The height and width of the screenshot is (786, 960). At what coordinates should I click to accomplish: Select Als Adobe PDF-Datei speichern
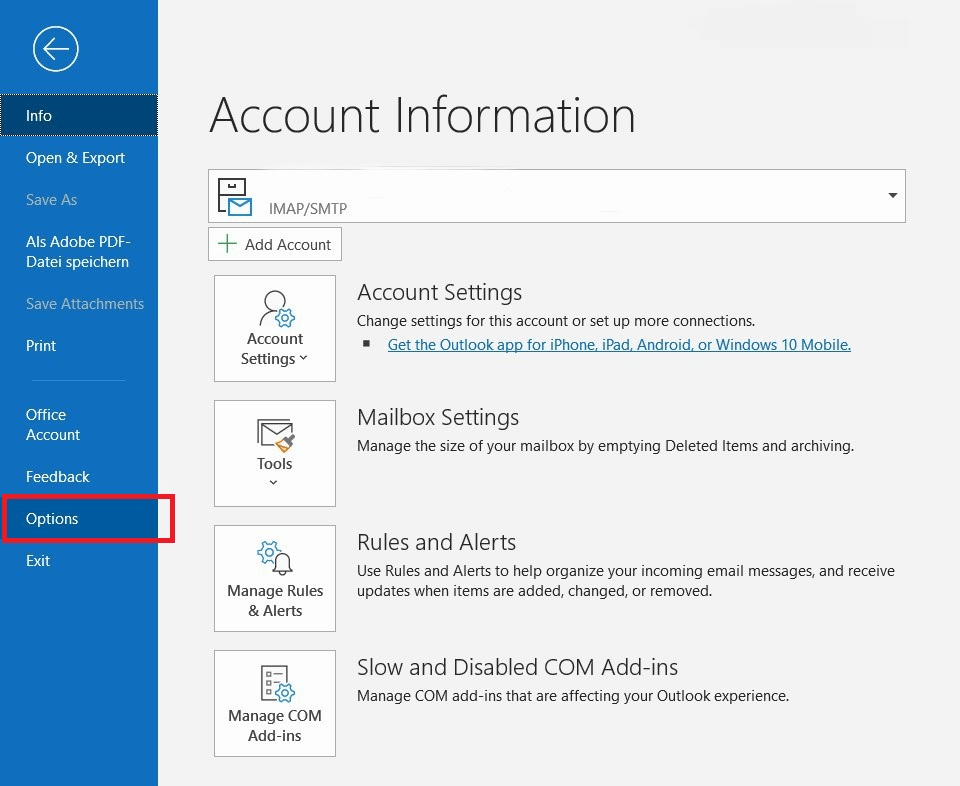click(x=79, y=252)
